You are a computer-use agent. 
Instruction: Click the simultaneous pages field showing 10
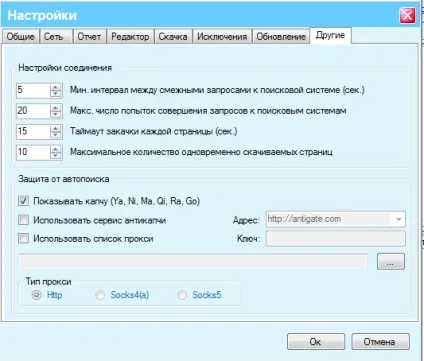tap(33, 152)
